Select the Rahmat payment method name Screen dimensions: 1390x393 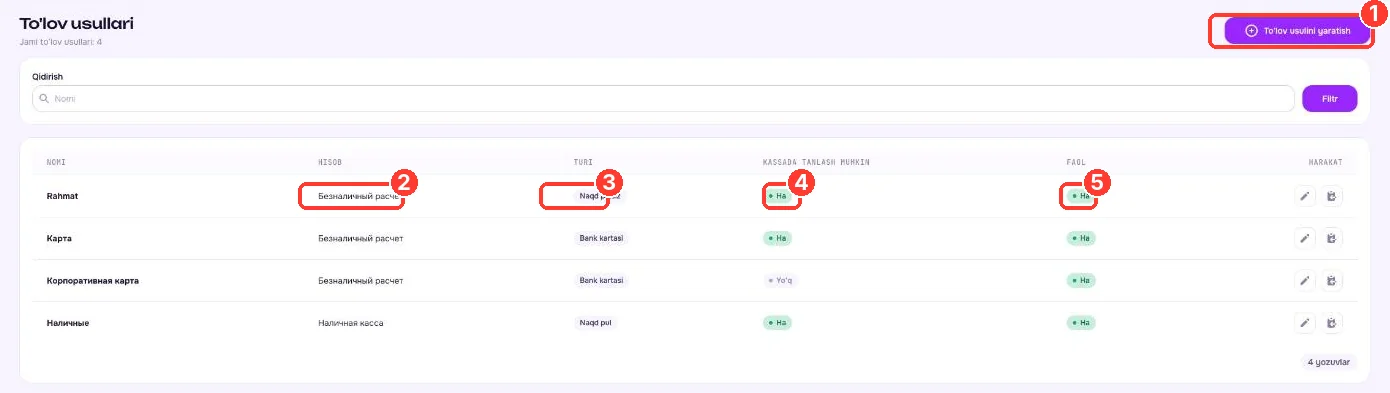(62, 196)
